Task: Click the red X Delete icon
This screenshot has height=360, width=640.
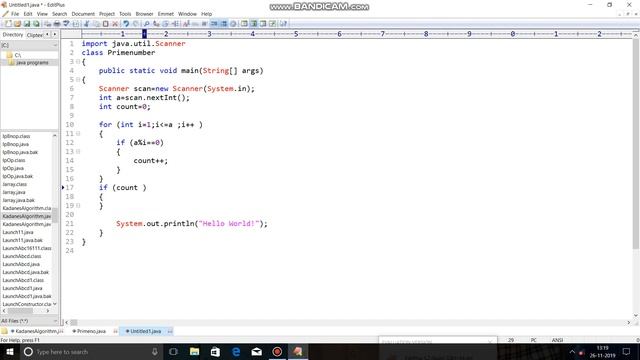Action: click(x=115, y=24)
